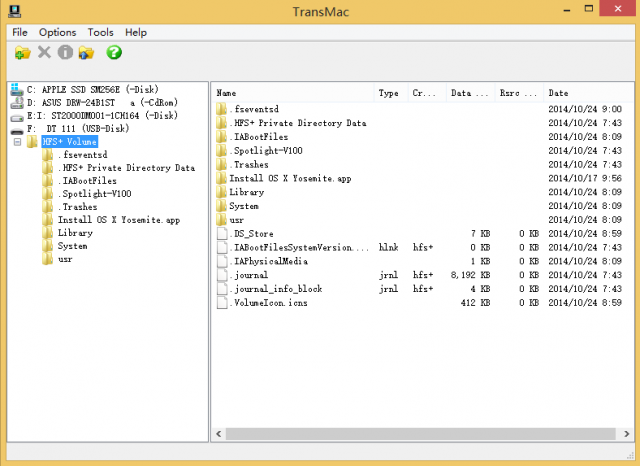Click TransMac app icon in title bar
The height and width of the screenshot is (466, 640).
[14, 11]
